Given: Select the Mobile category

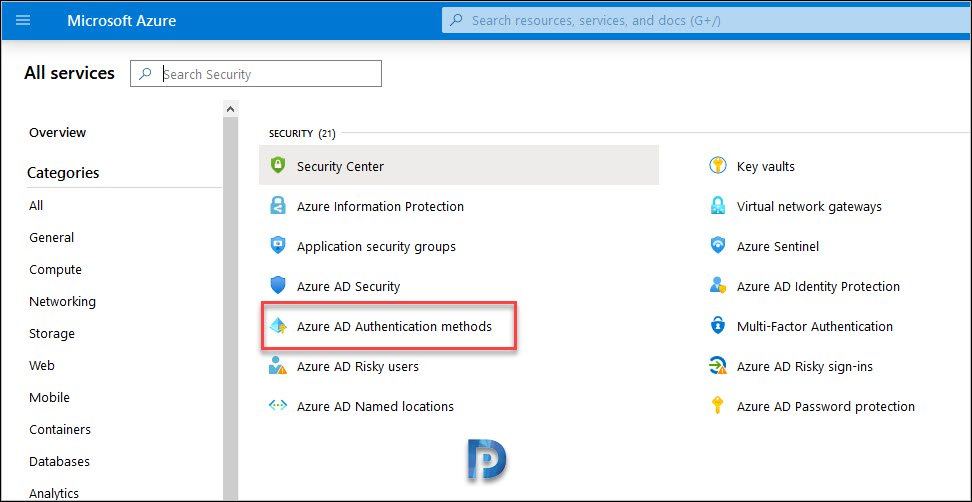Looking at the screenshot, I should click(49, 397).
